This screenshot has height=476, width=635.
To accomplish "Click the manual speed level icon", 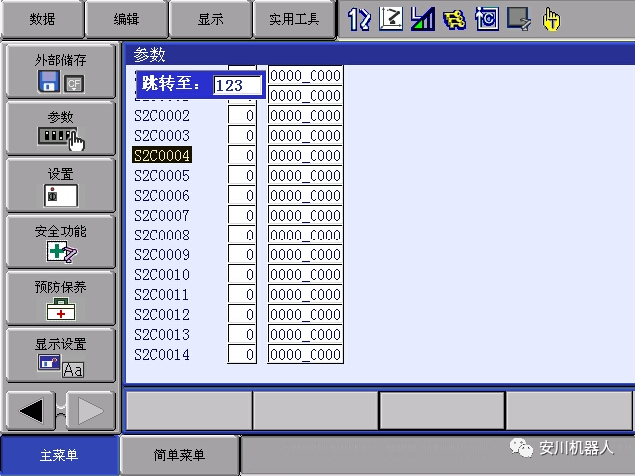I will [422, 19].
